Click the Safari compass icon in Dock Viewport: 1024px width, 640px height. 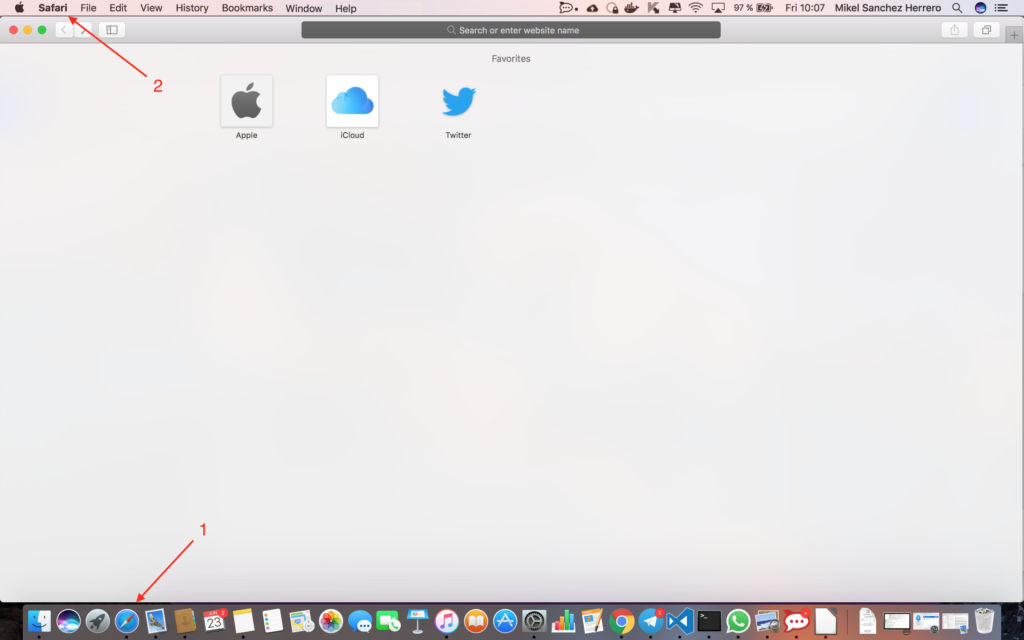[x=126, y=621]
